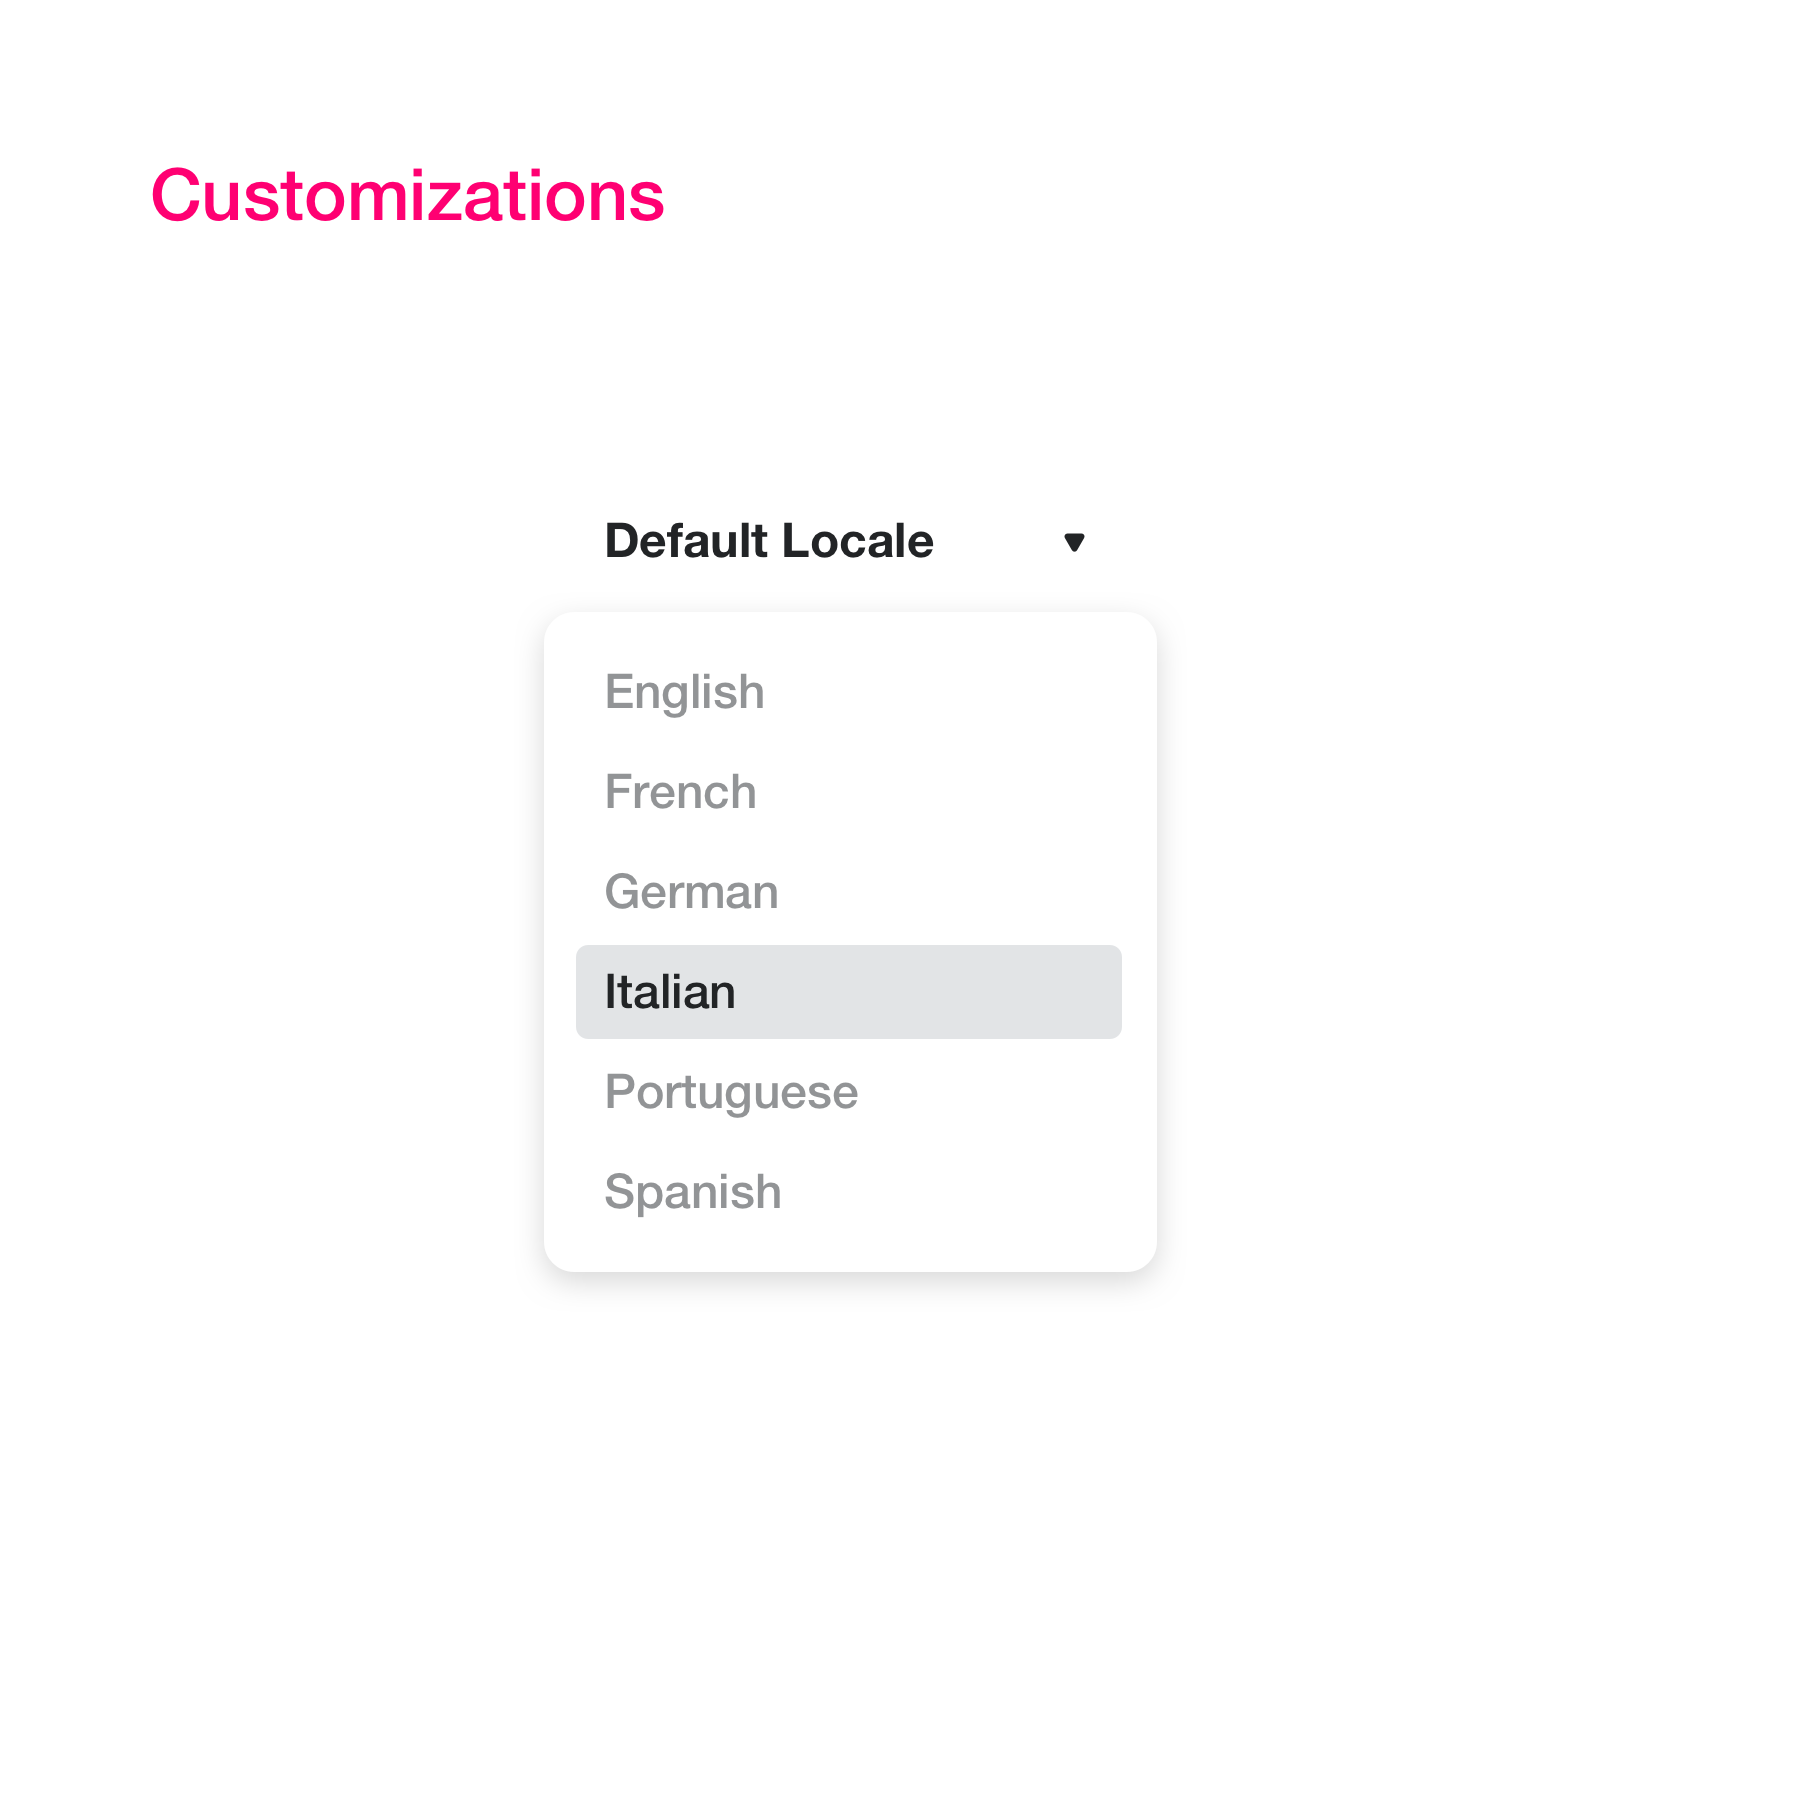
Task: Select English from the locale list
Action: (x=848, y=692)
